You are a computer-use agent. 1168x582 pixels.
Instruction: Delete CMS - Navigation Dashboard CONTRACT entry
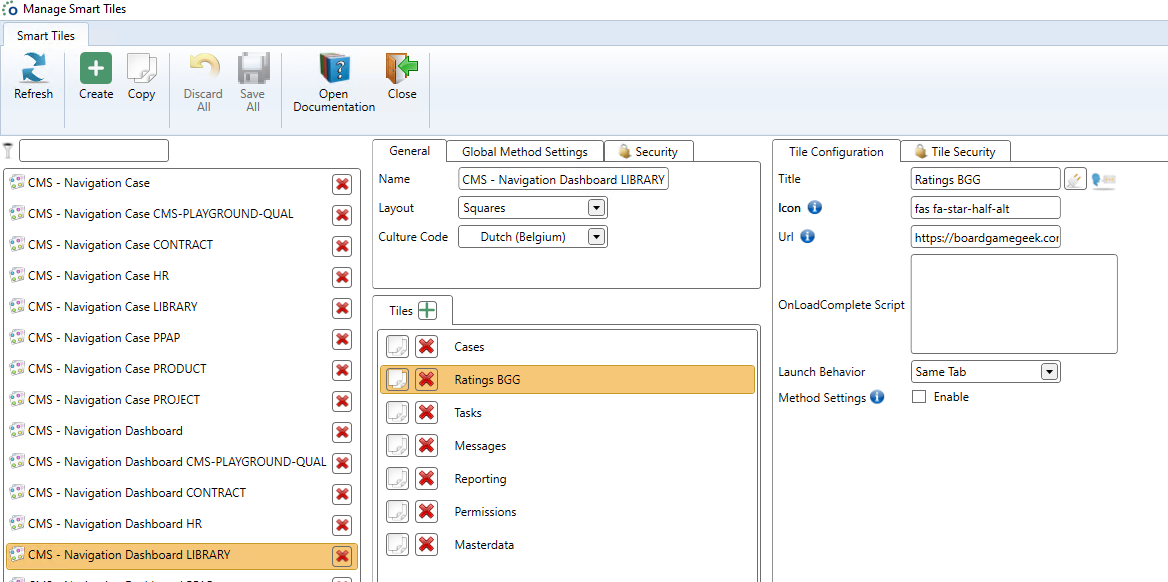pyautogui.click(x=342, y=494)
